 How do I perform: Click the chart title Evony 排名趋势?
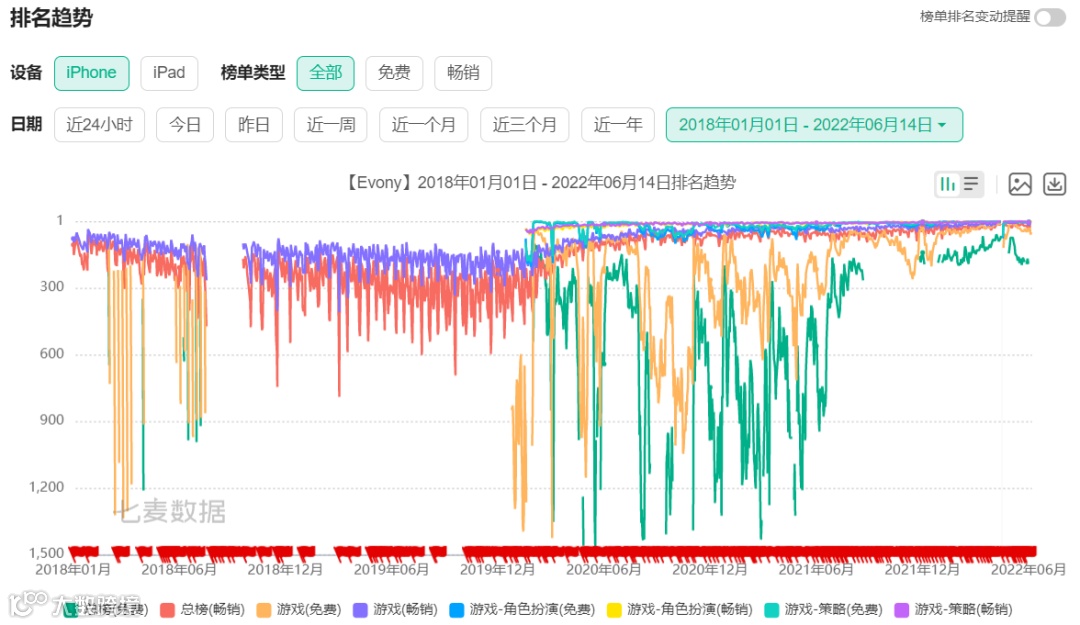click(539, 183)
